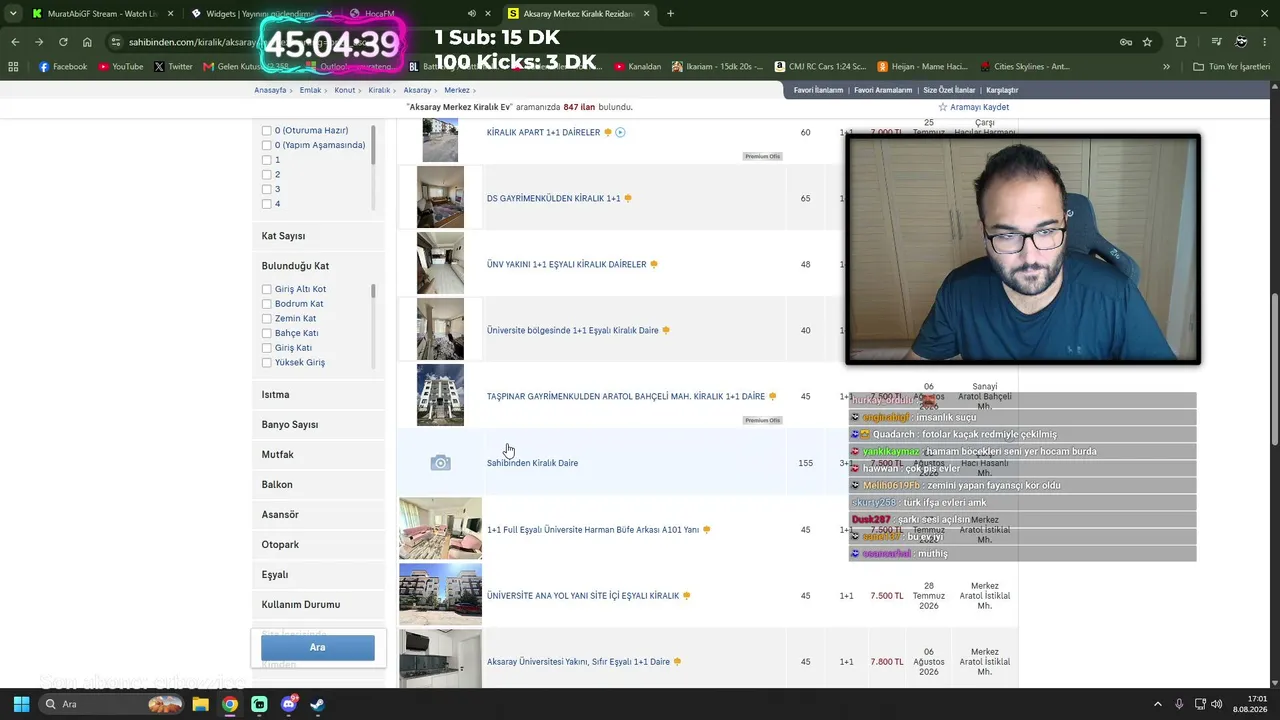1280x720 pixels.
Task: Check the building age '2' checkbox
Action: 266,174
